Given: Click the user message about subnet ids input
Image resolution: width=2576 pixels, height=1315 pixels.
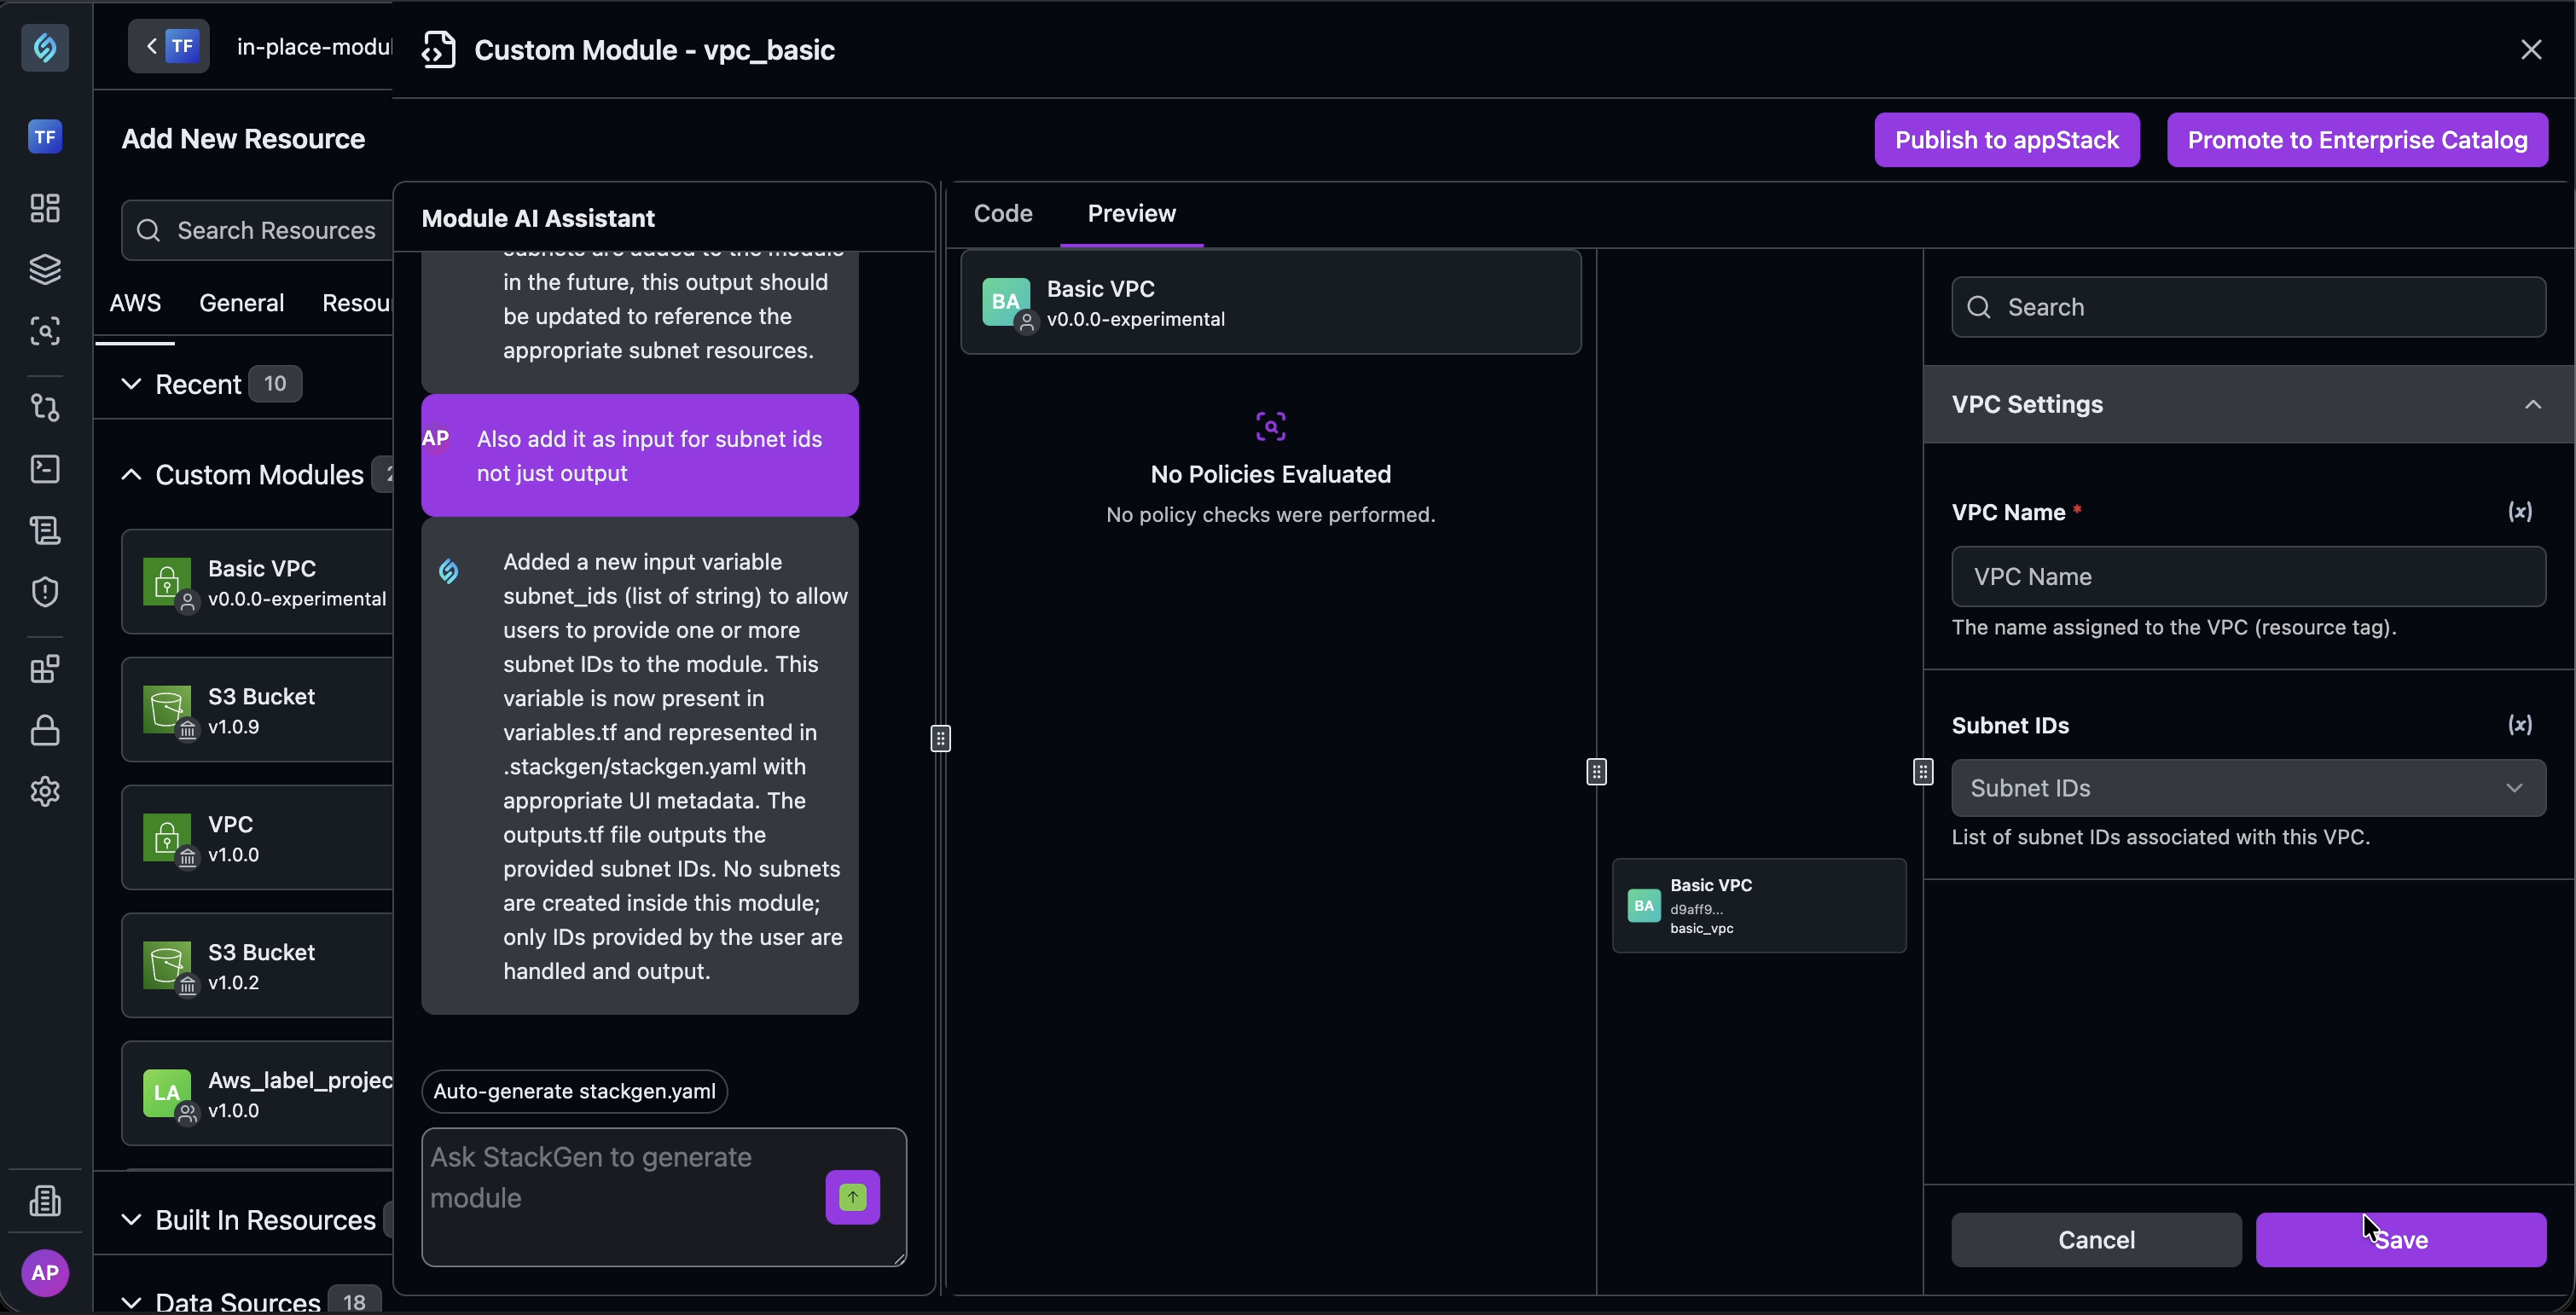Looking at the screenshot, I should click(x=640, y=456).
